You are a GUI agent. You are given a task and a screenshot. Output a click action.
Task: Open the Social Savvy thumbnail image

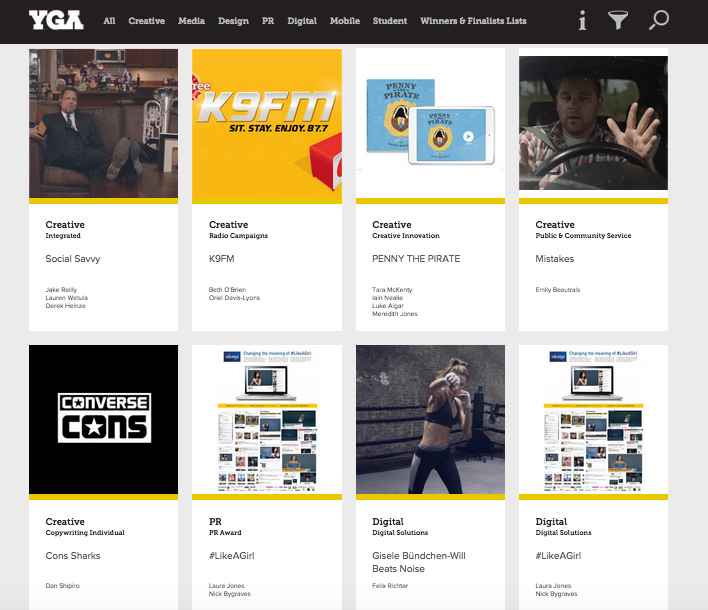(103, 123)
